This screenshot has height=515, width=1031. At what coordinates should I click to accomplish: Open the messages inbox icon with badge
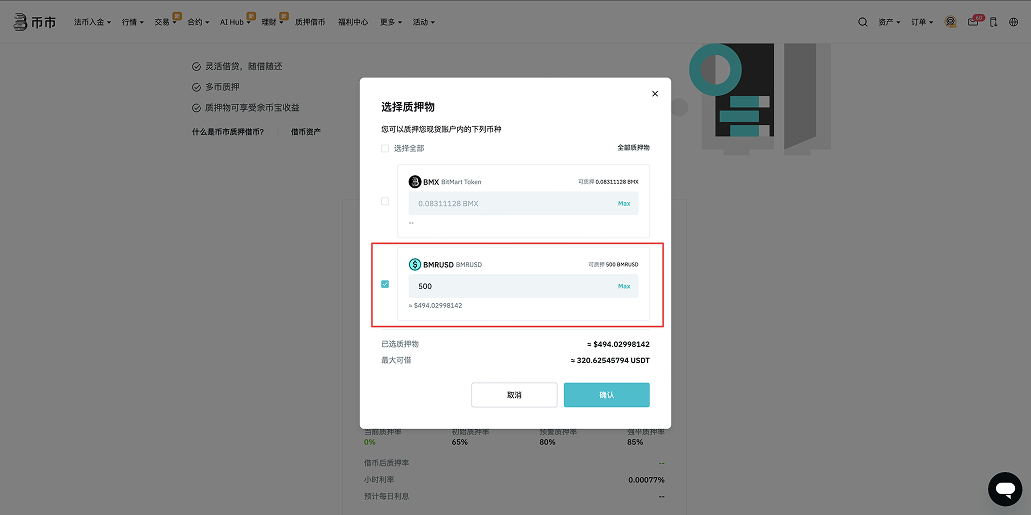click(973, 21)
